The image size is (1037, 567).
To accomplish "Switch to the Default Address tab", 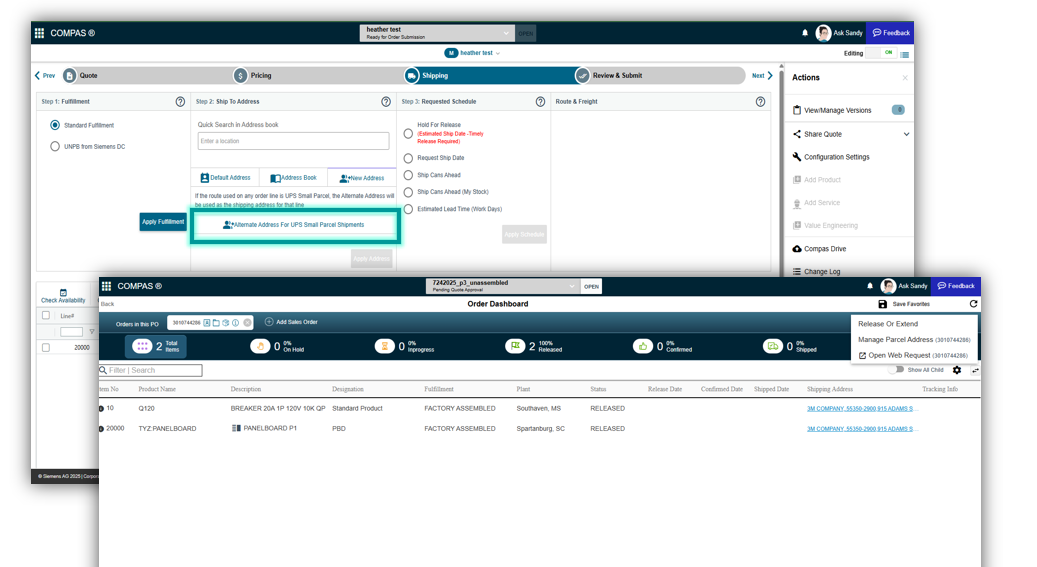I will coord(226,177).
